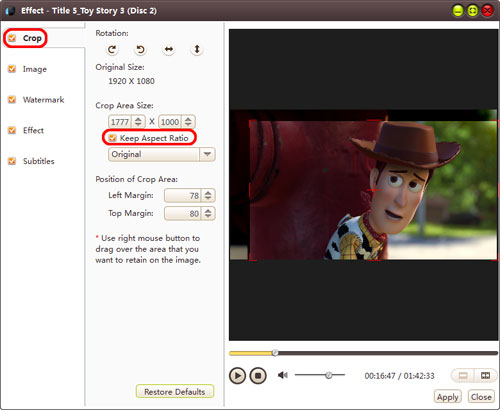Rotate video counterclockwise 90 degrees
The height and width of the screenshot is (410, 500).
point(140,50)
